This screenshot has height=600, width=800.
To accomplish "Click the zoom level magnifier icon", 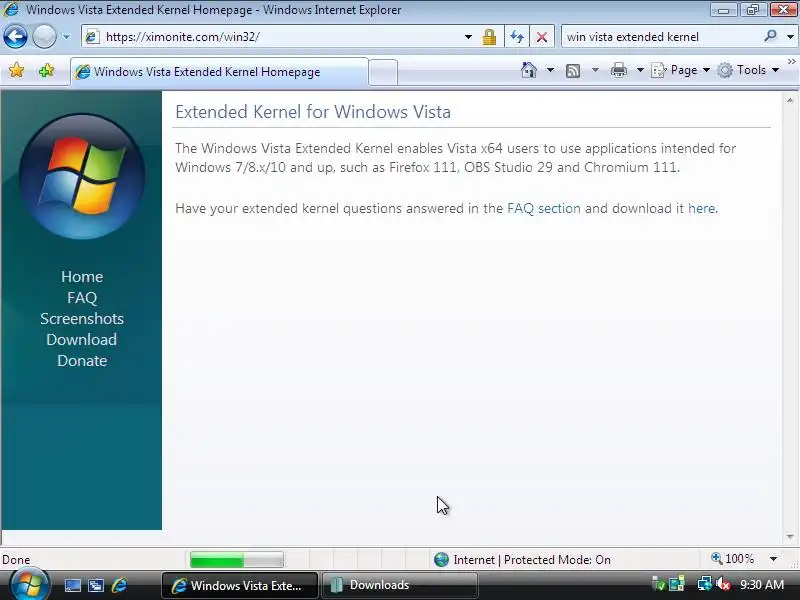I will tap(717, 559).
